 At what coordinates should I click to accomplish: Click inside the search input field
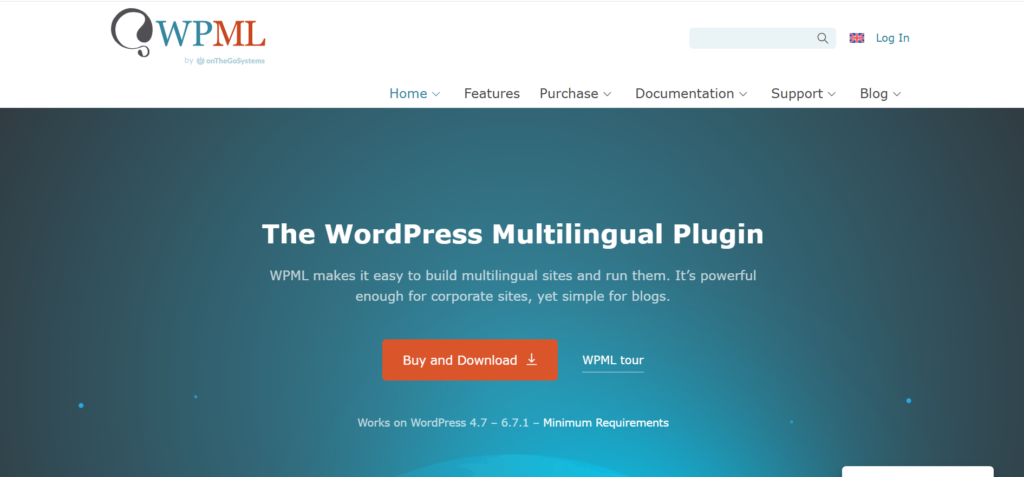pos(762,38)
